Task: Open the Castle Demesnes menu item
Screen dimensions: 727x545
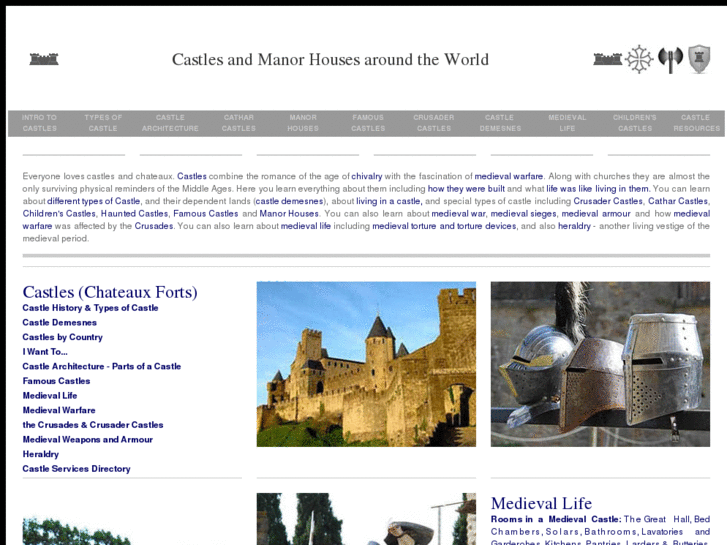Action: (500, 123)
